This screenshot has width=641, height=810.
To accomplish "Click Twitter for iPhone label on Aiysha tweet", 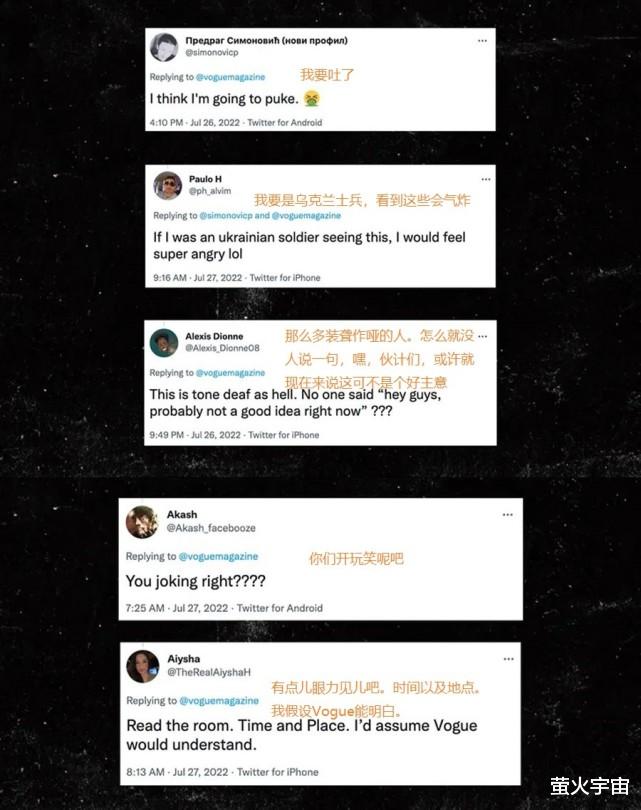I will [x=277, y=772].
